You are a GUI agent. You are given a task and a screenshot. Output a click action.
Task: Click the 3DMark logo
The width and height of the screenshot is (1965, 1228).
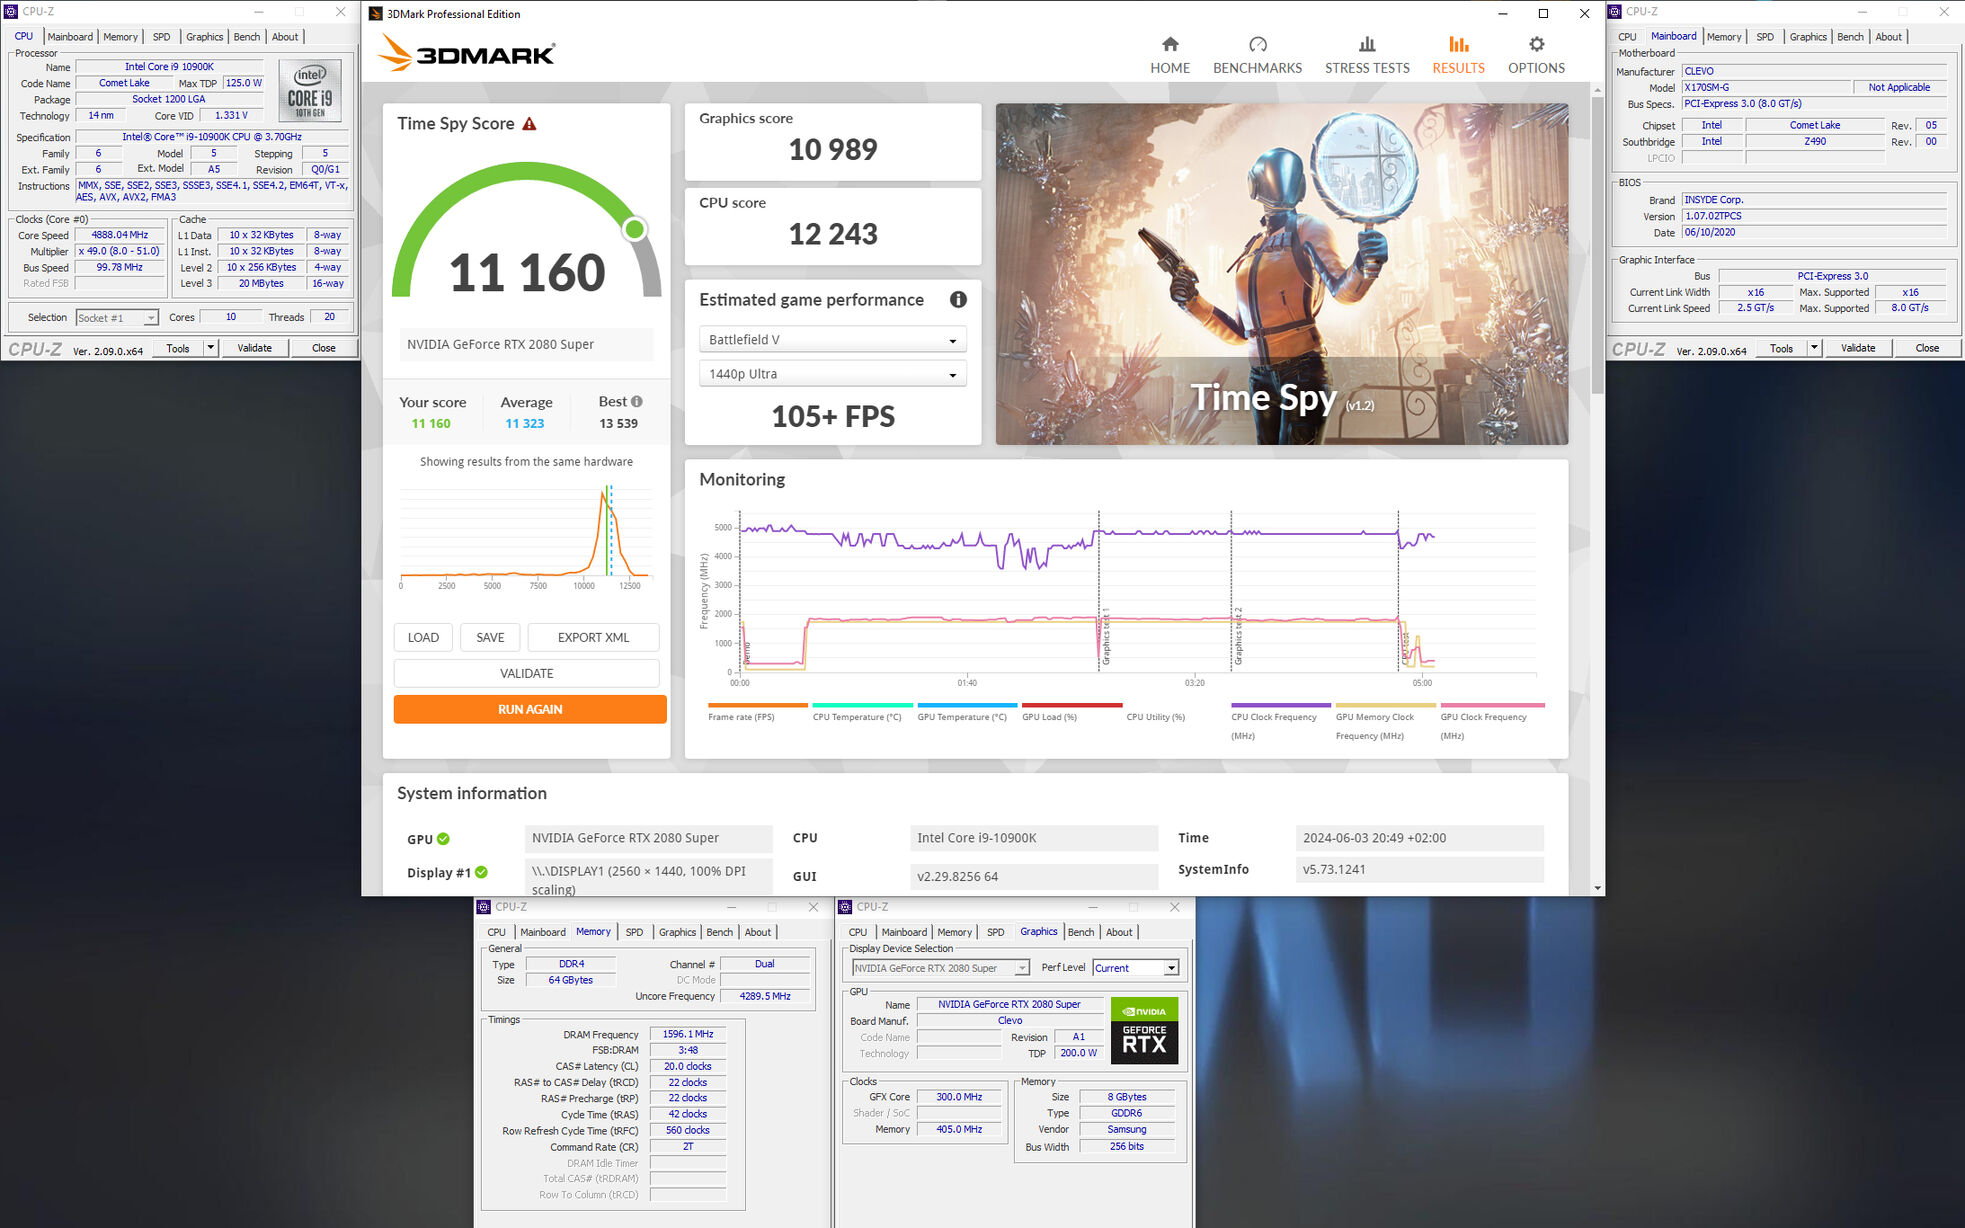pyautogui.click(x=467, y=53)
